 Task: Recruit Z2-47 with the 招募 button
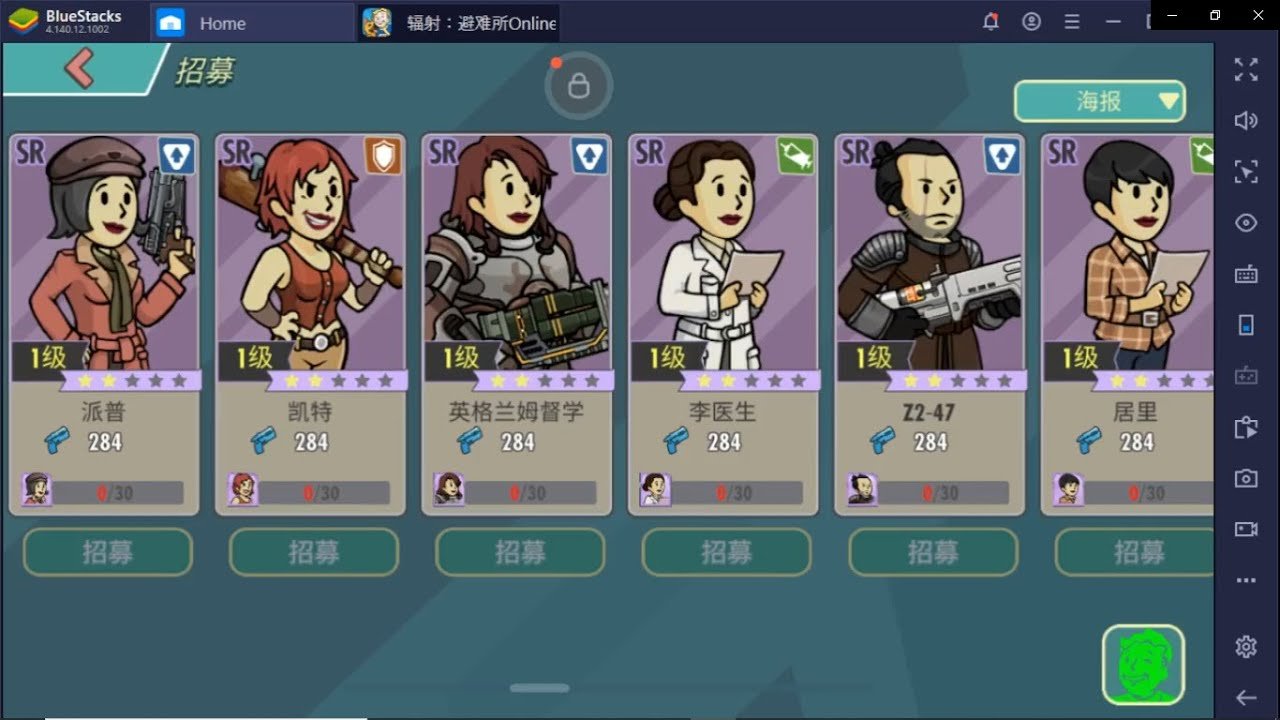click(933, 552)
